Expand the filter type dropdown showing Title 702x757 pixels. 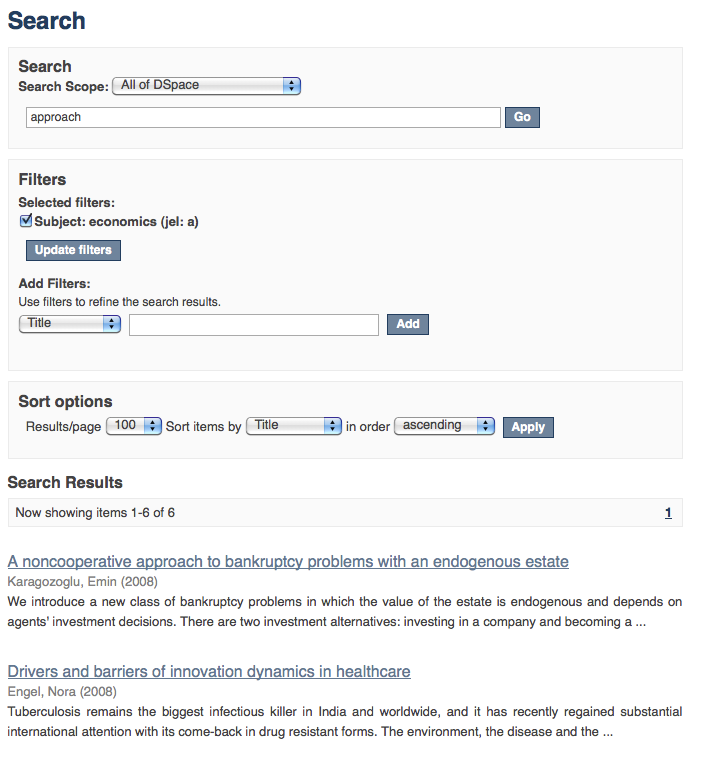coord(70,324)
